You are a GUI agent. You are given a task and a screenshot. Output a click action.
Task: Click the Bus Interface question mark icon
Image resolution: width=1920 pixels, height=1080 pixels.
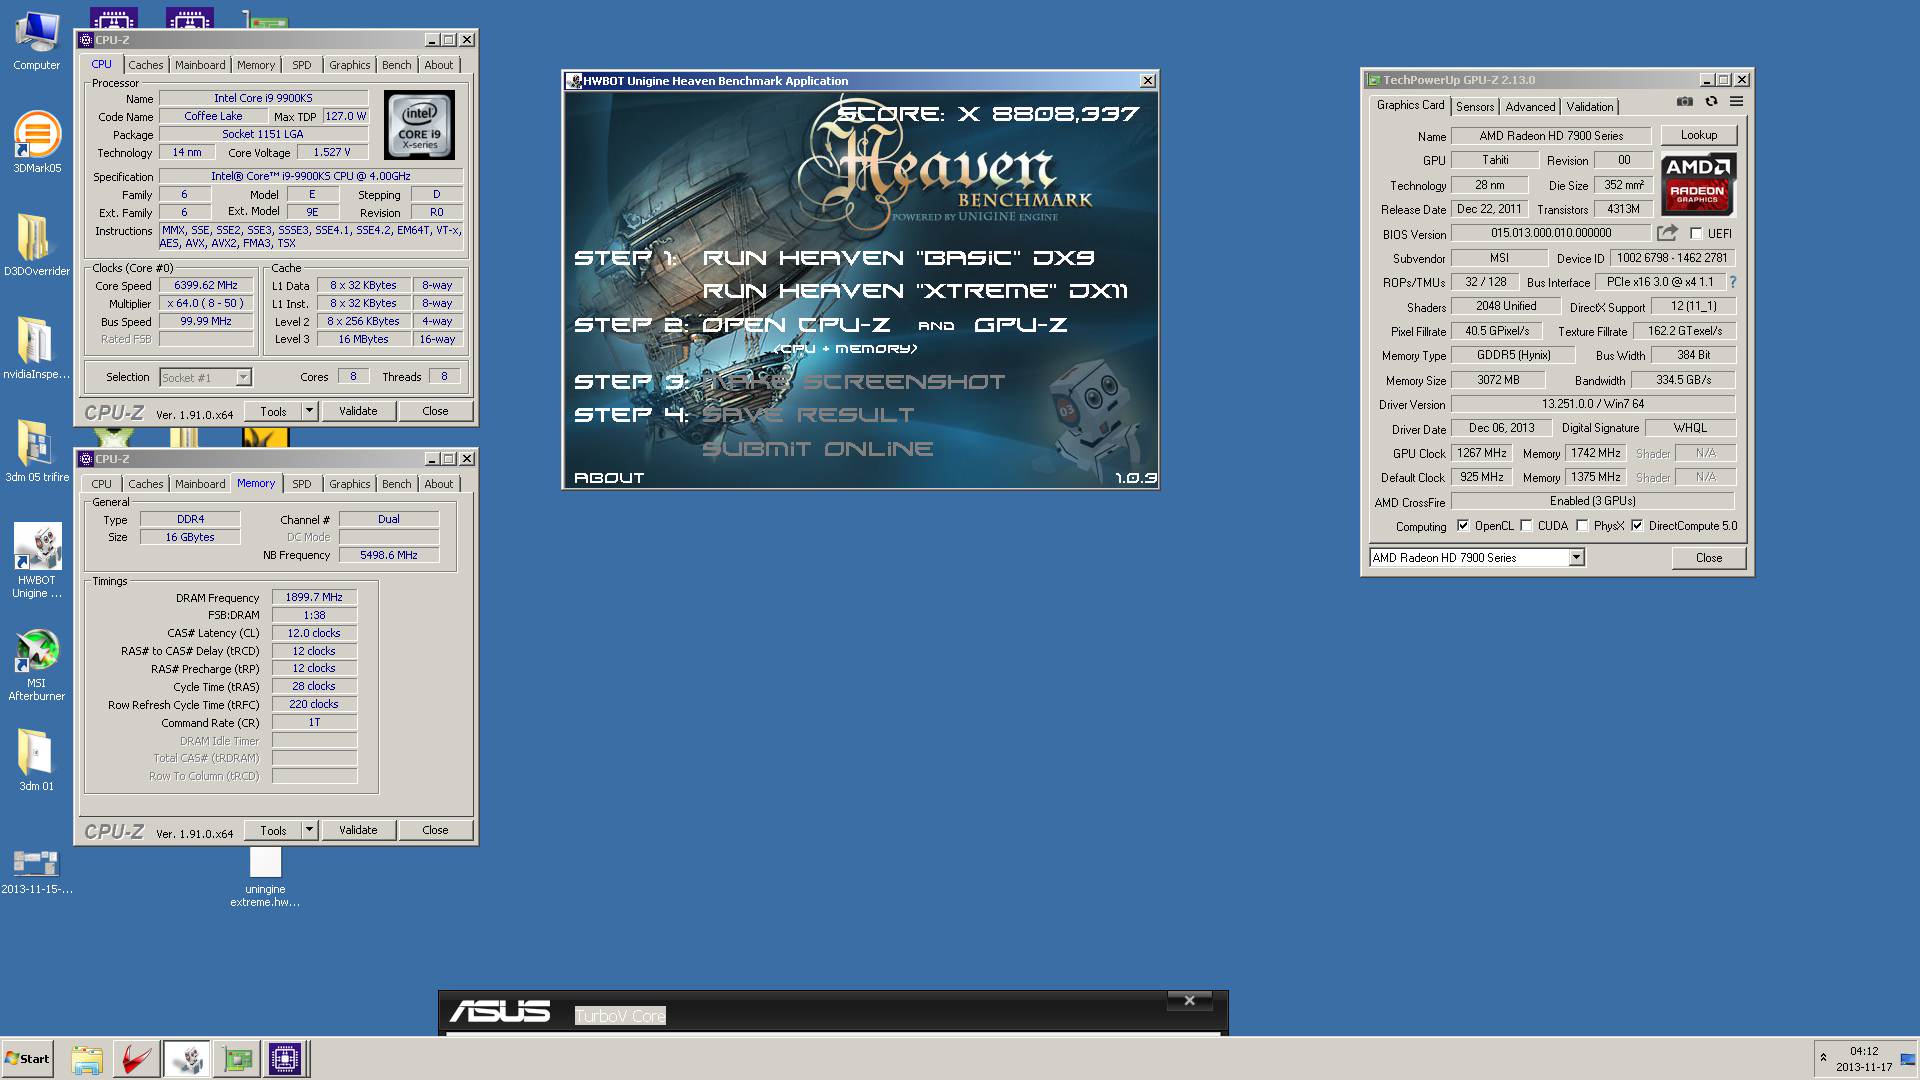1733,282
